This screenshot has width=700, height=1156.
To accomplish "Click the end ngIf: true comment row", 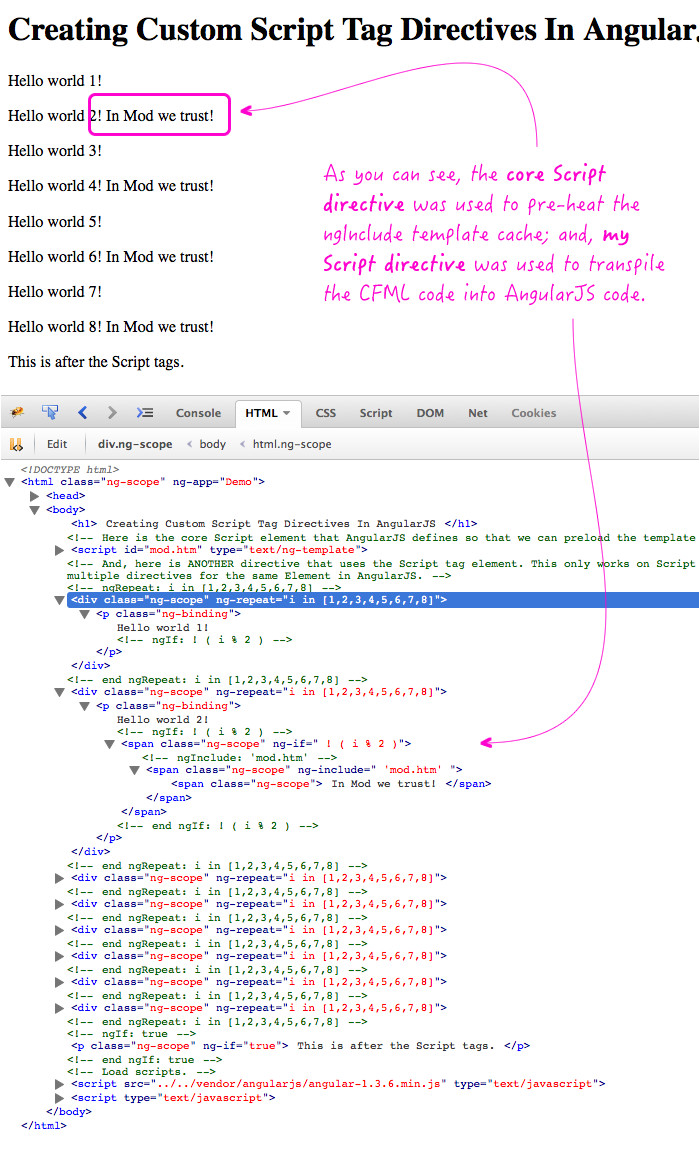I will coord(145,1059).
